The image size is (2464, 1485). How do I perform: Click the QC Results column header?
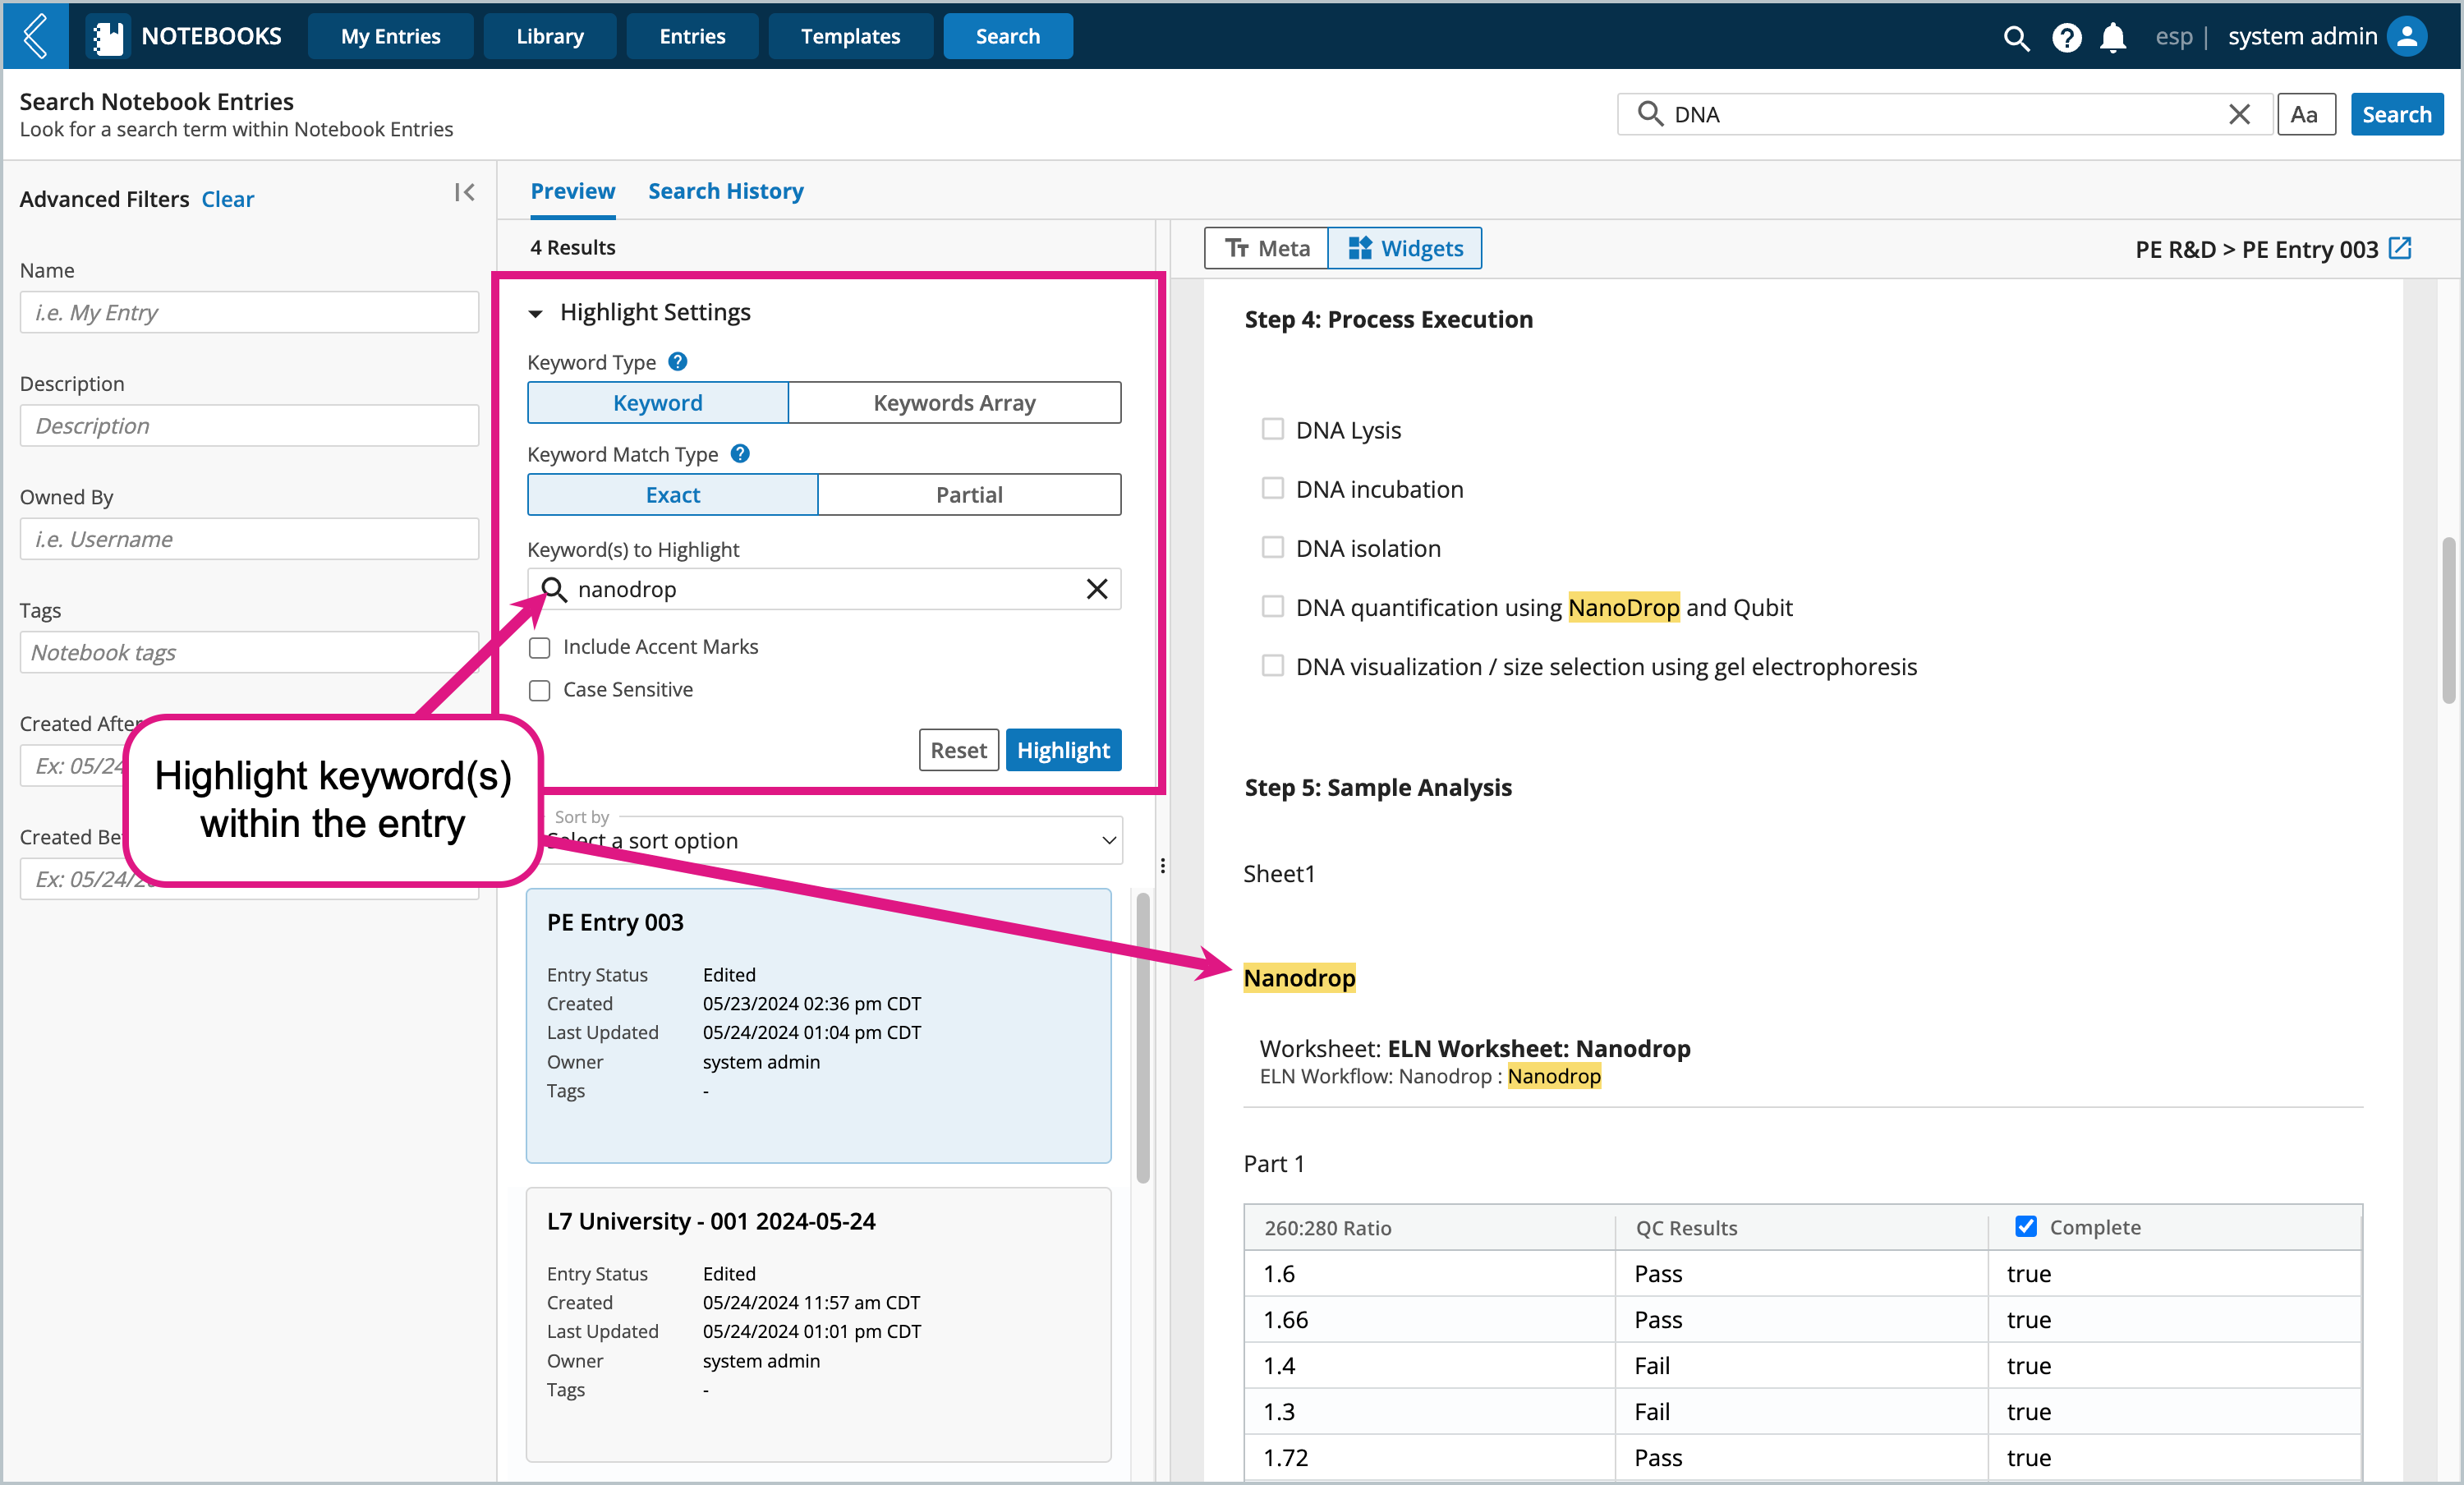click(1801, 1227)
